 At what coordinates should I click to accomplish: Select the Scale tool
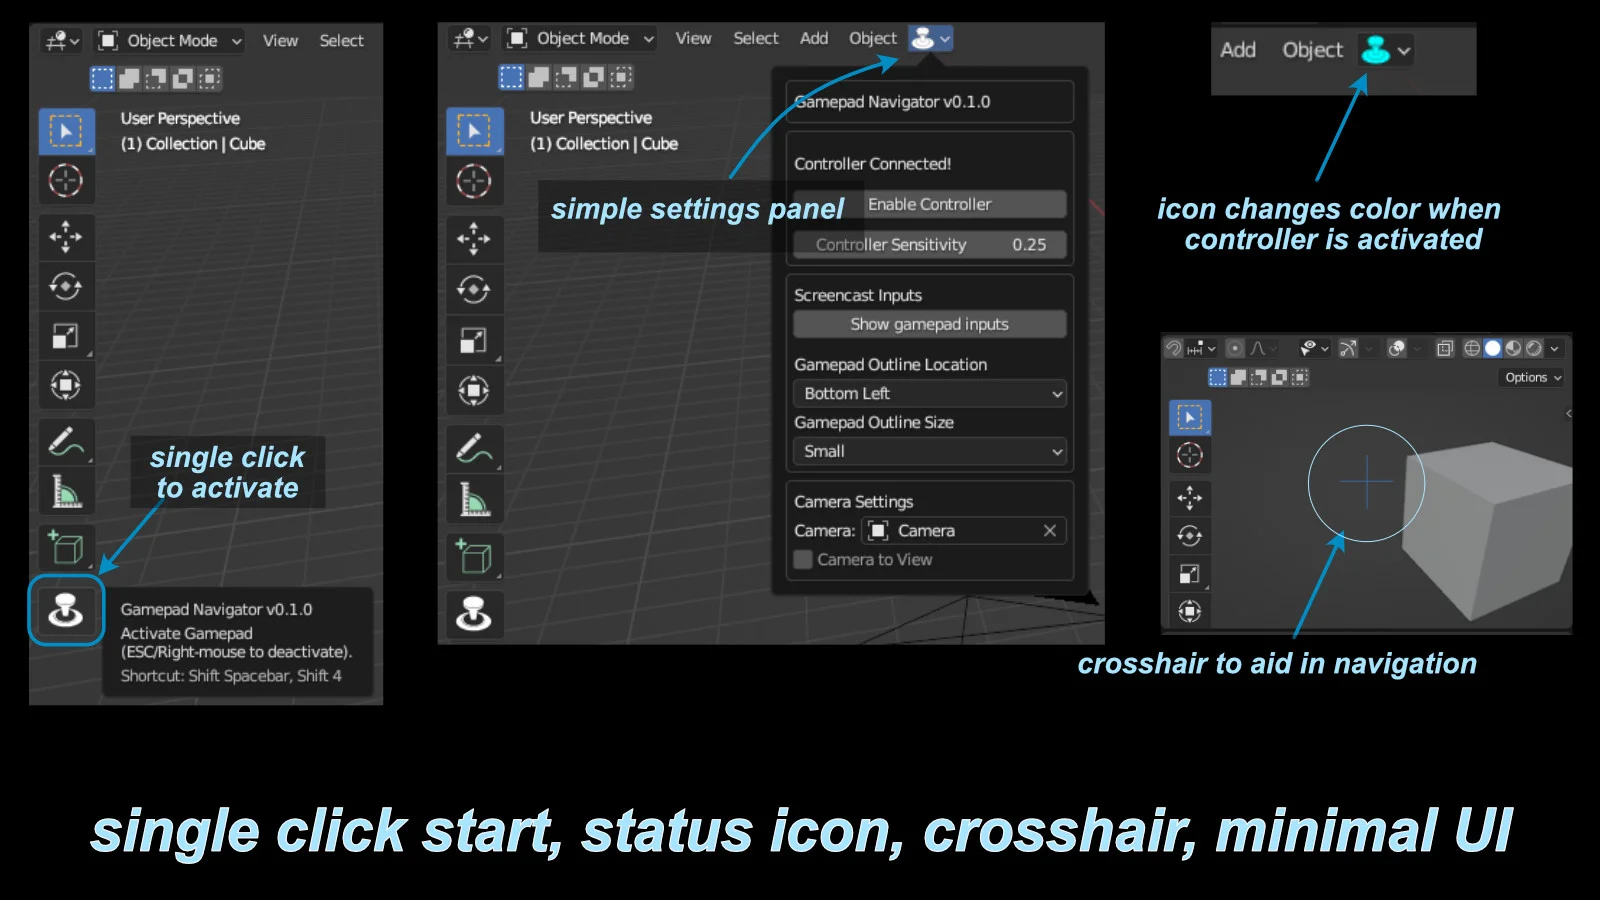(x=66, y=335)
